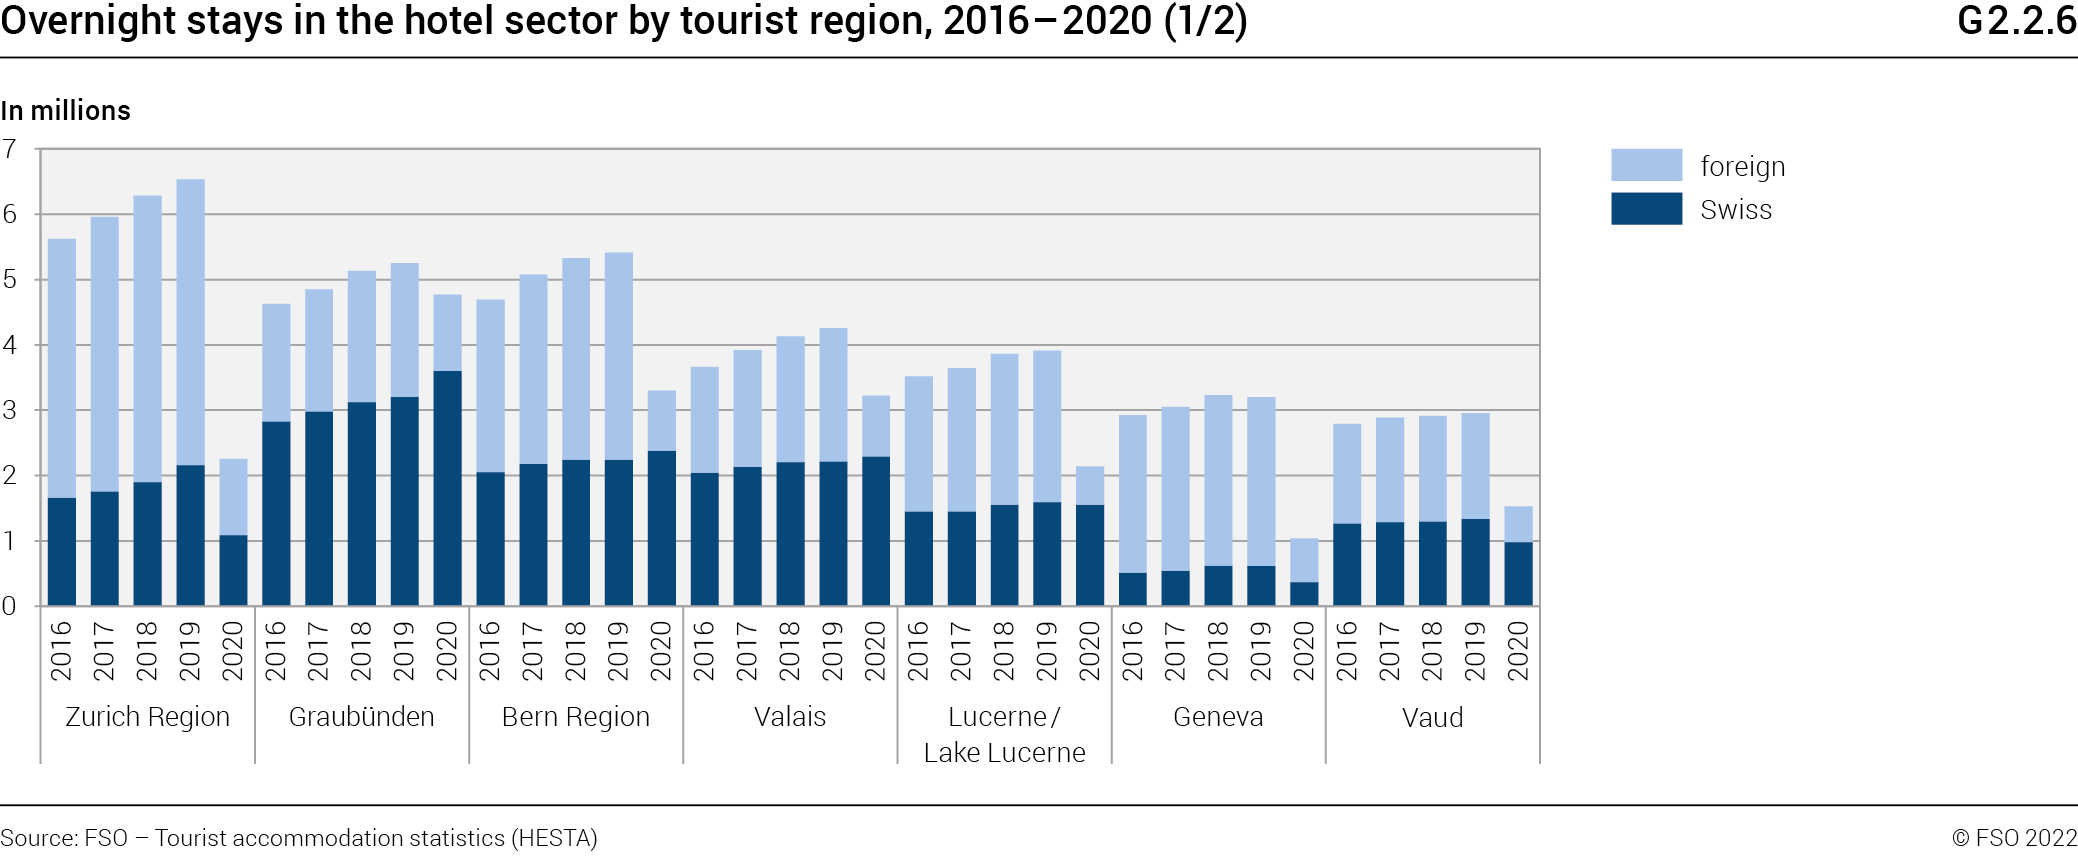Click the 'In millions' unit label

coord(66,111)
